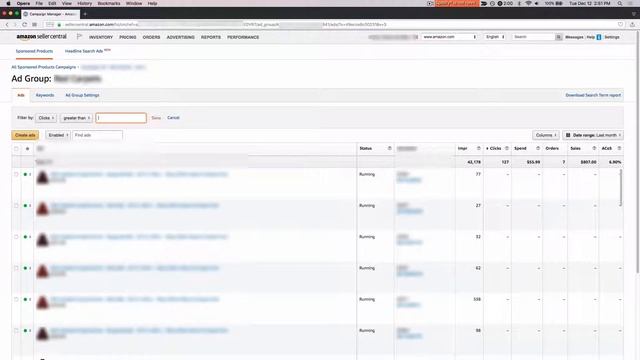This screenshot has height=360, width=640.
Task: Click the search magnifier button in header
Action: click(558, 37)
